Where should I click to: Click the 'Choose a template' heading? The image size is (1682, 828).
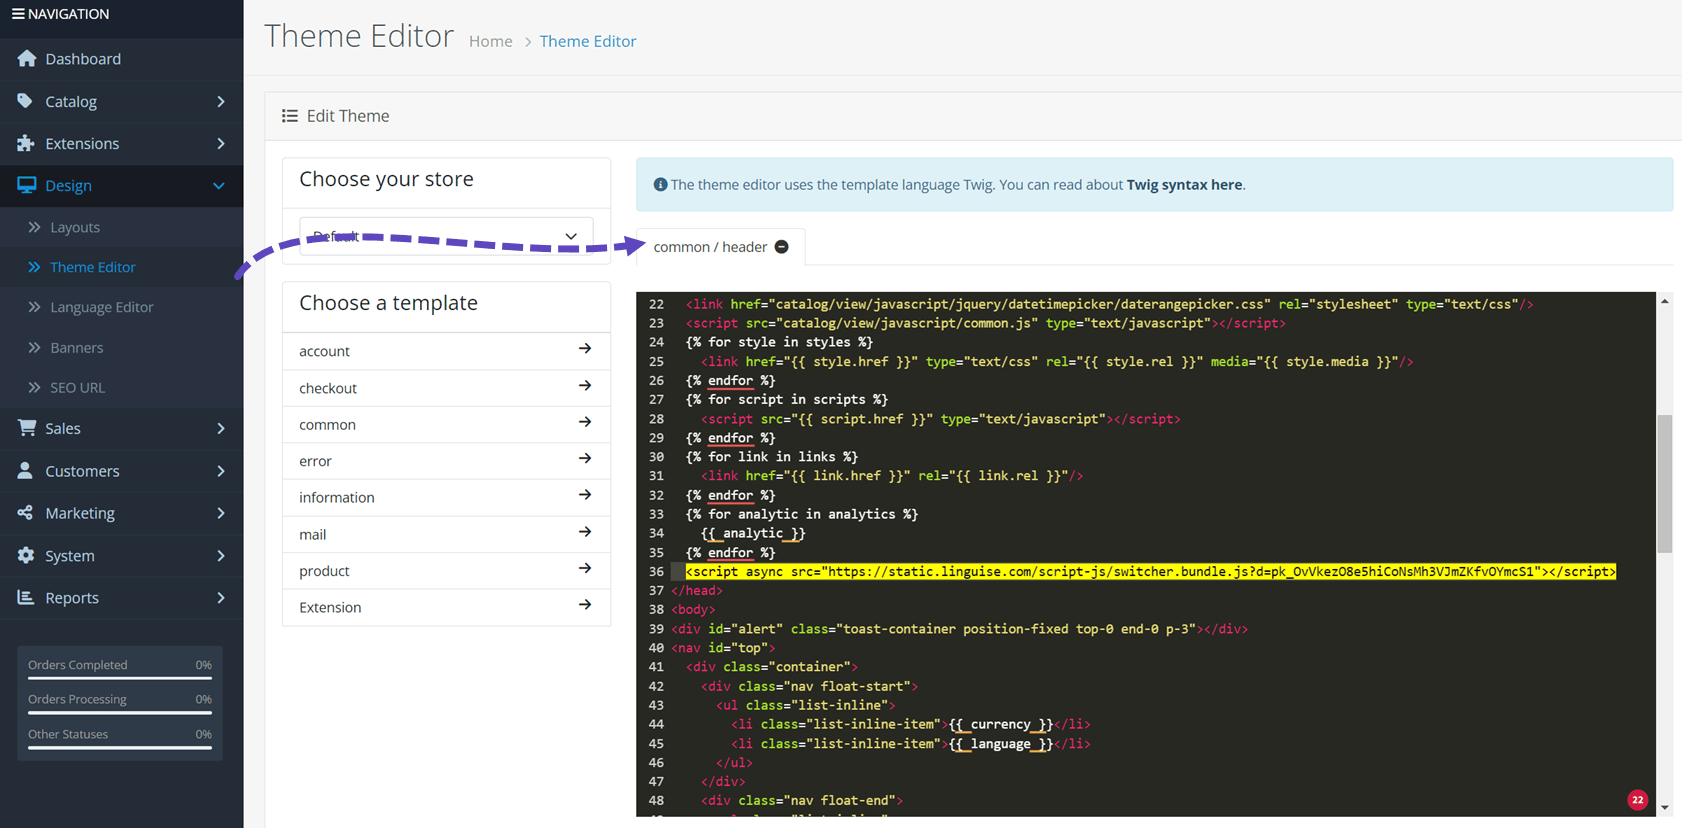pos(388,303)
